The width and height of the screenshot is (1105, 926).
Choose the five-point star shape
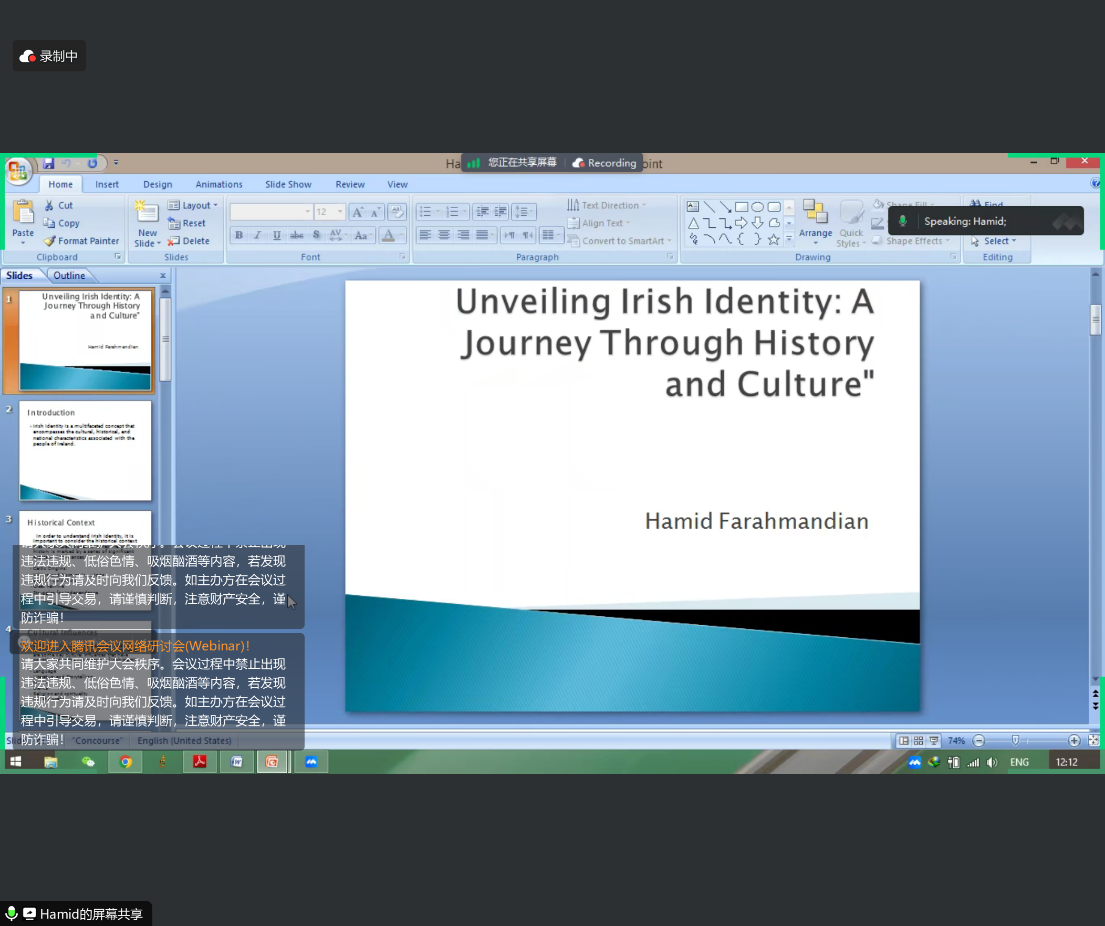tap(773, 240)
